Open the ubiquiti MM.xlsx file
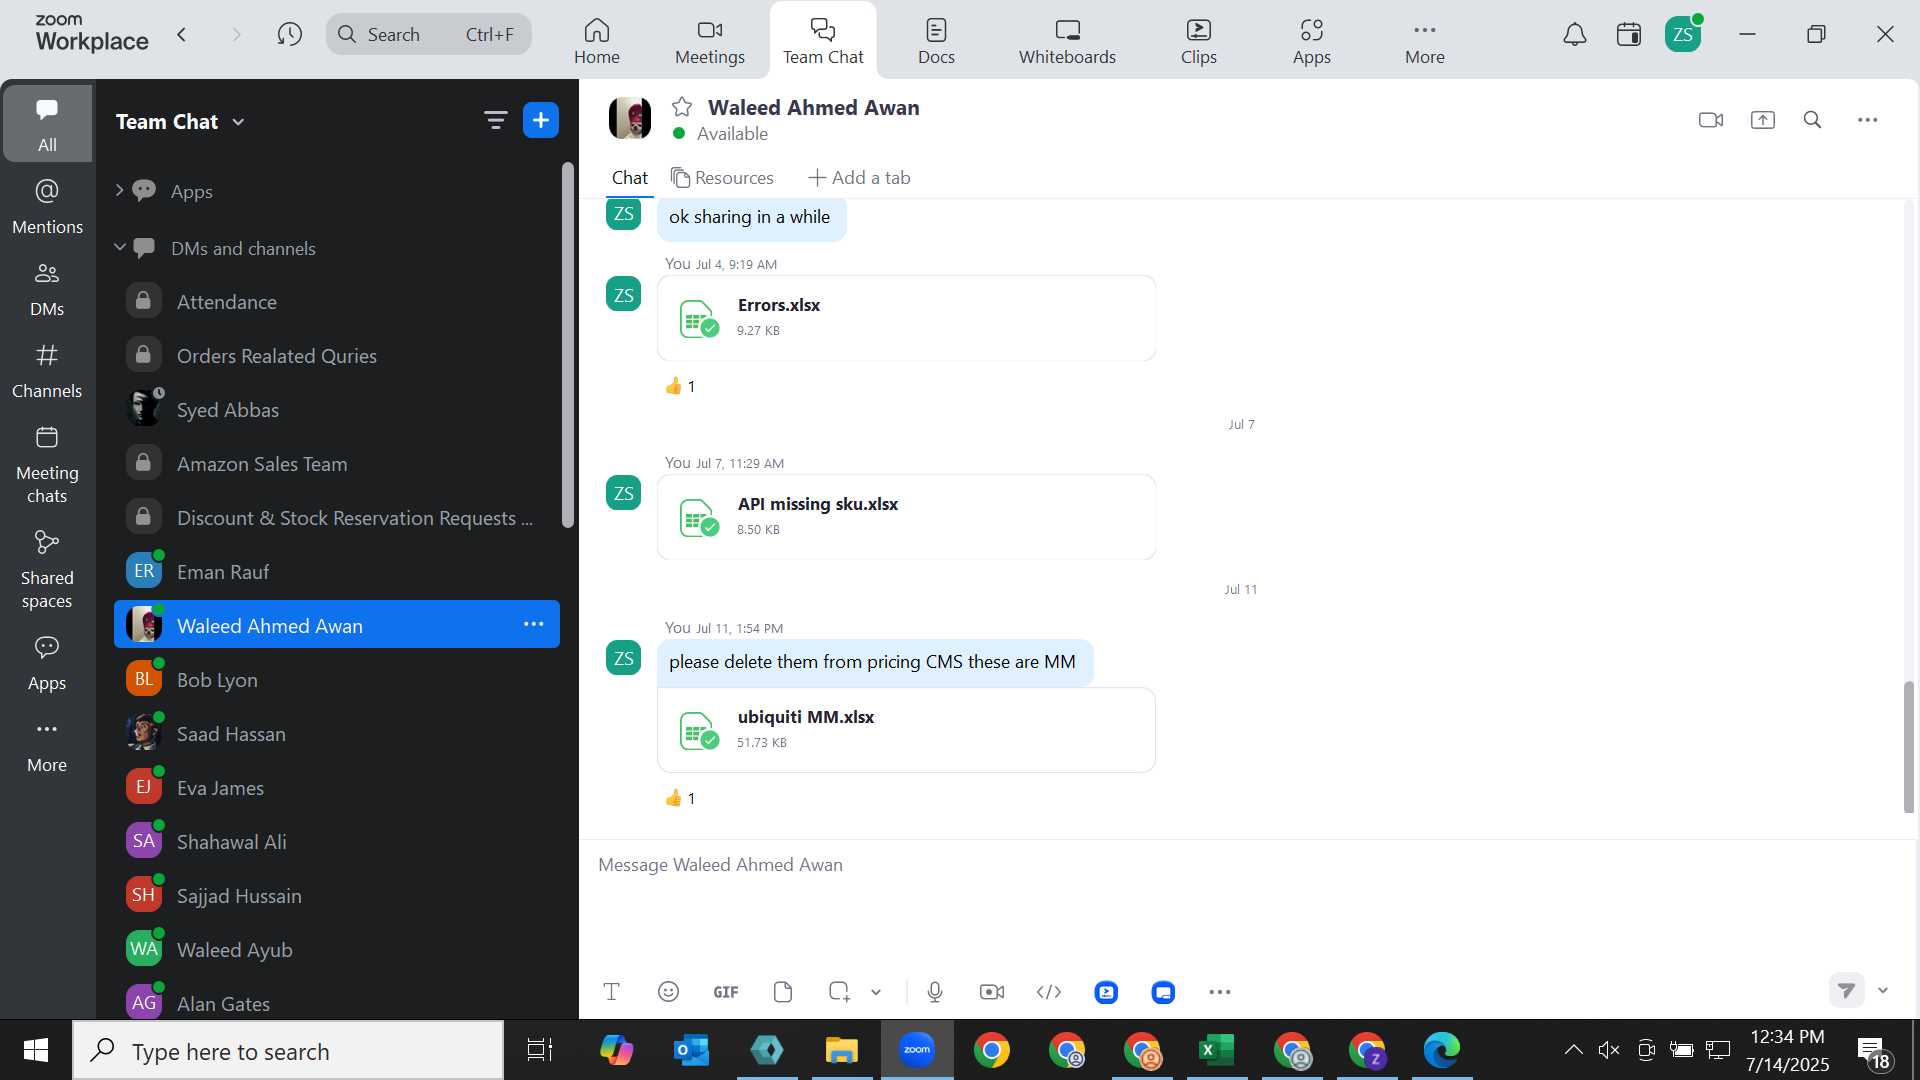 [x=906, y=730]
